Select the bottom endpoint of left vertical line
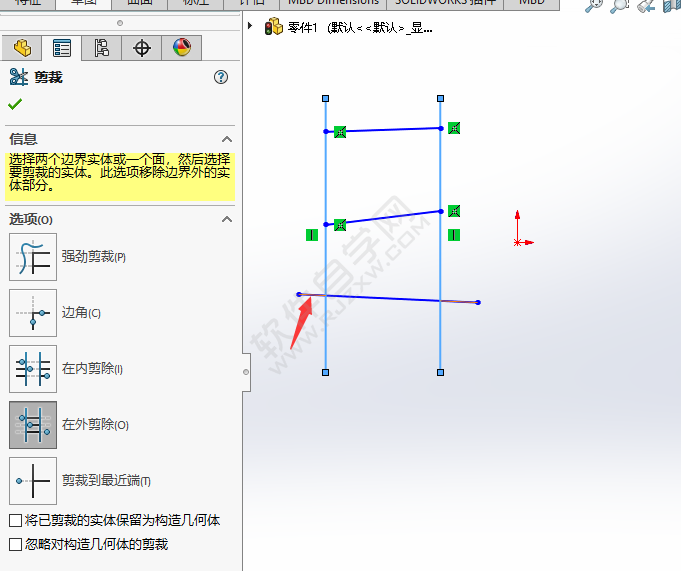Screen dimensions: 681x571 (325, 373)
